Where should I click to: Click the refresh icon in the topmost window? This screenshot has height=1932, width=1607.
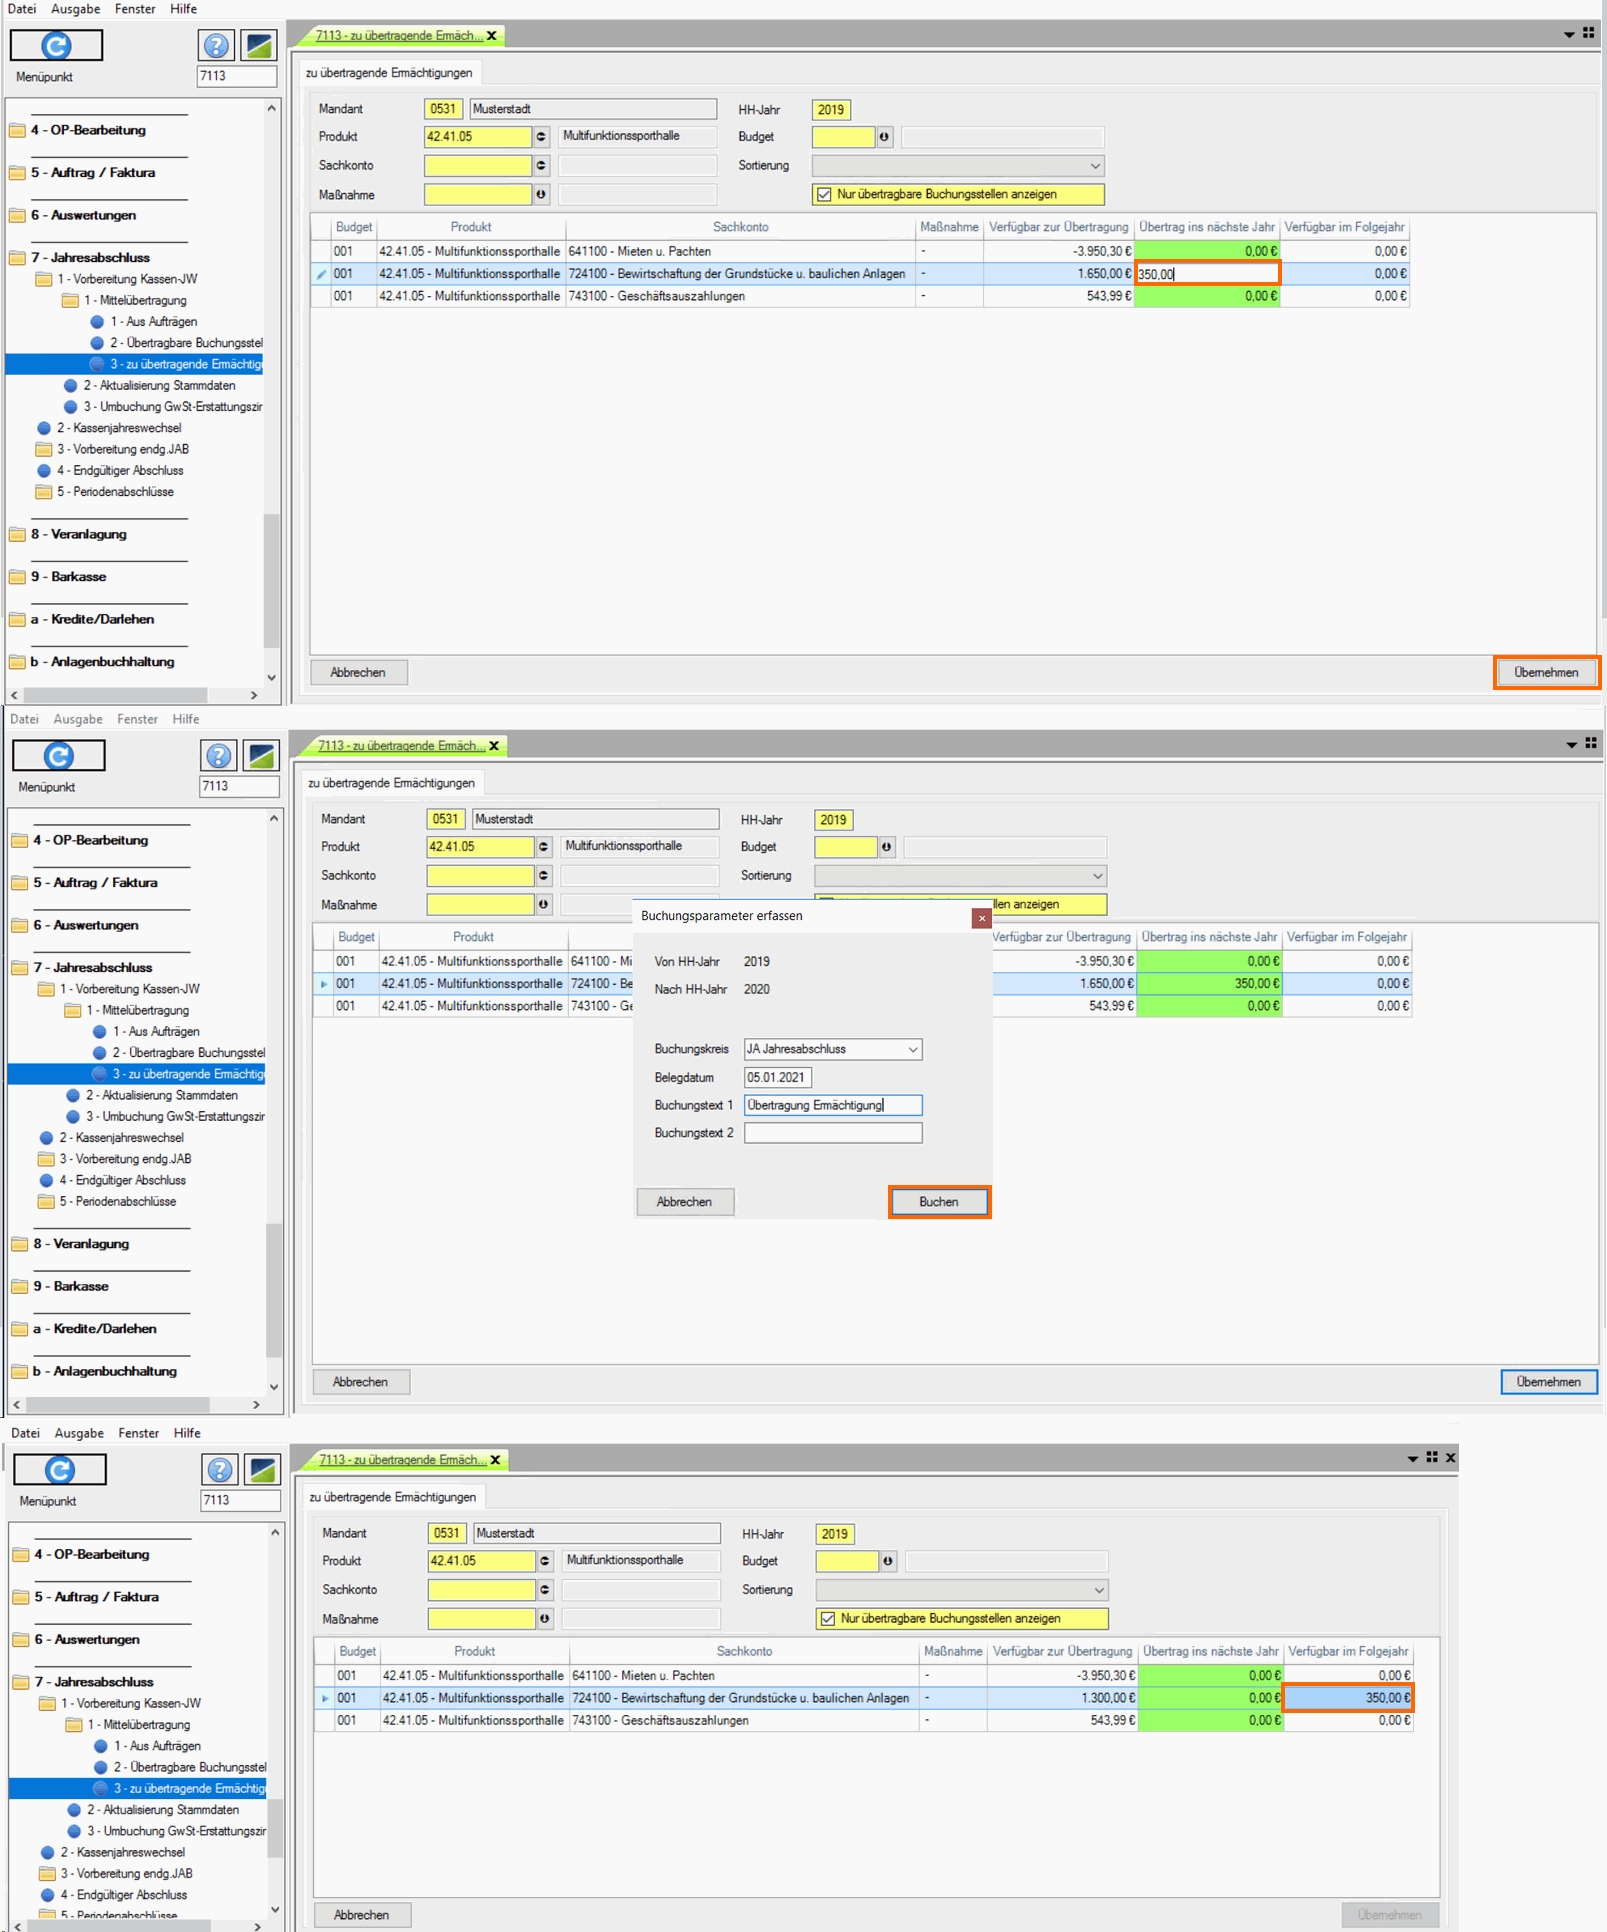tap(56, 46)
